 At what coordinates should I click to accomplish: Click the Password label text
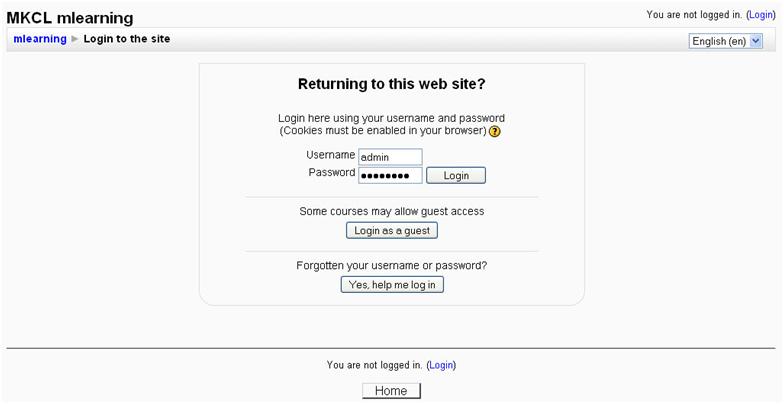click(x=331, y=173)
